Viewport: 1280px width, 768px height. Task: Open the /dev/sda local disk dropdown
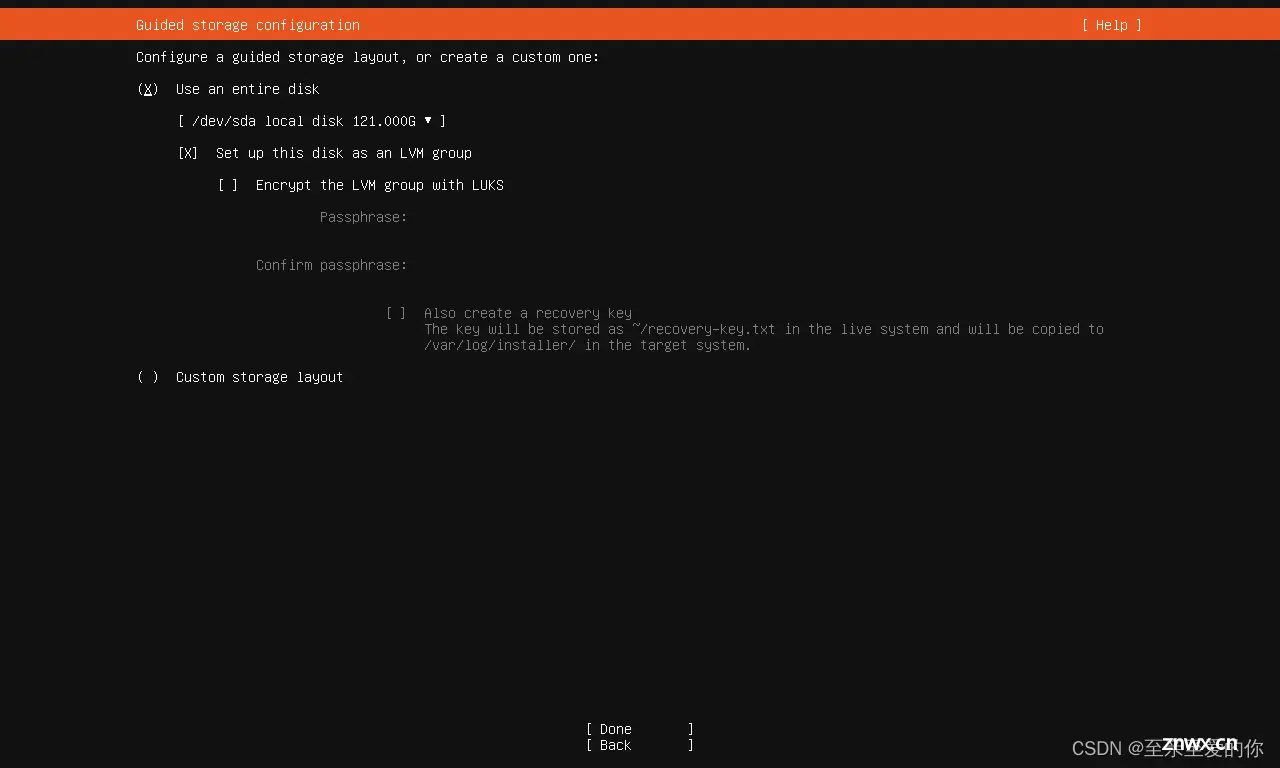click(x=312, y=121)
